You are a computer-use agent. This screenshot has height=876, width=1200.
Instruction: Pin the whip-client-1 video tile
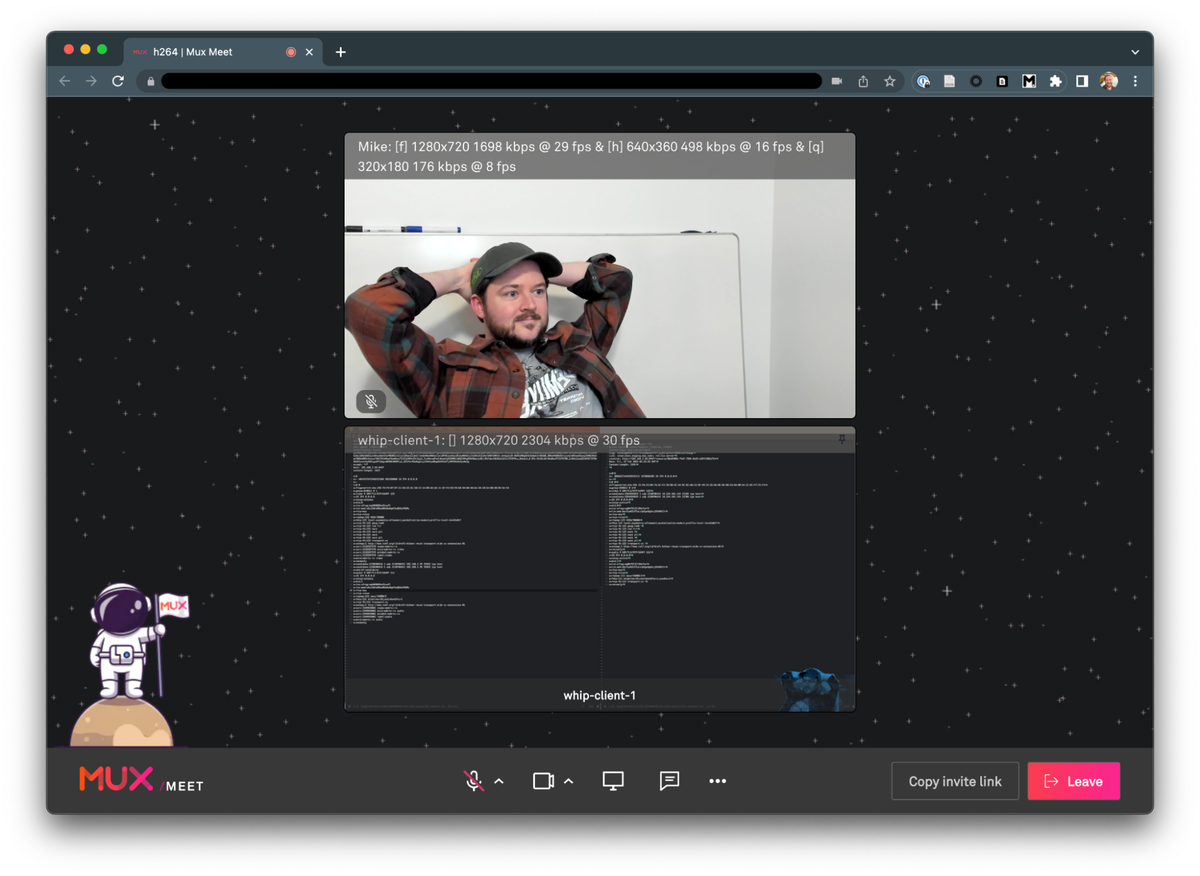pos(840,440)
